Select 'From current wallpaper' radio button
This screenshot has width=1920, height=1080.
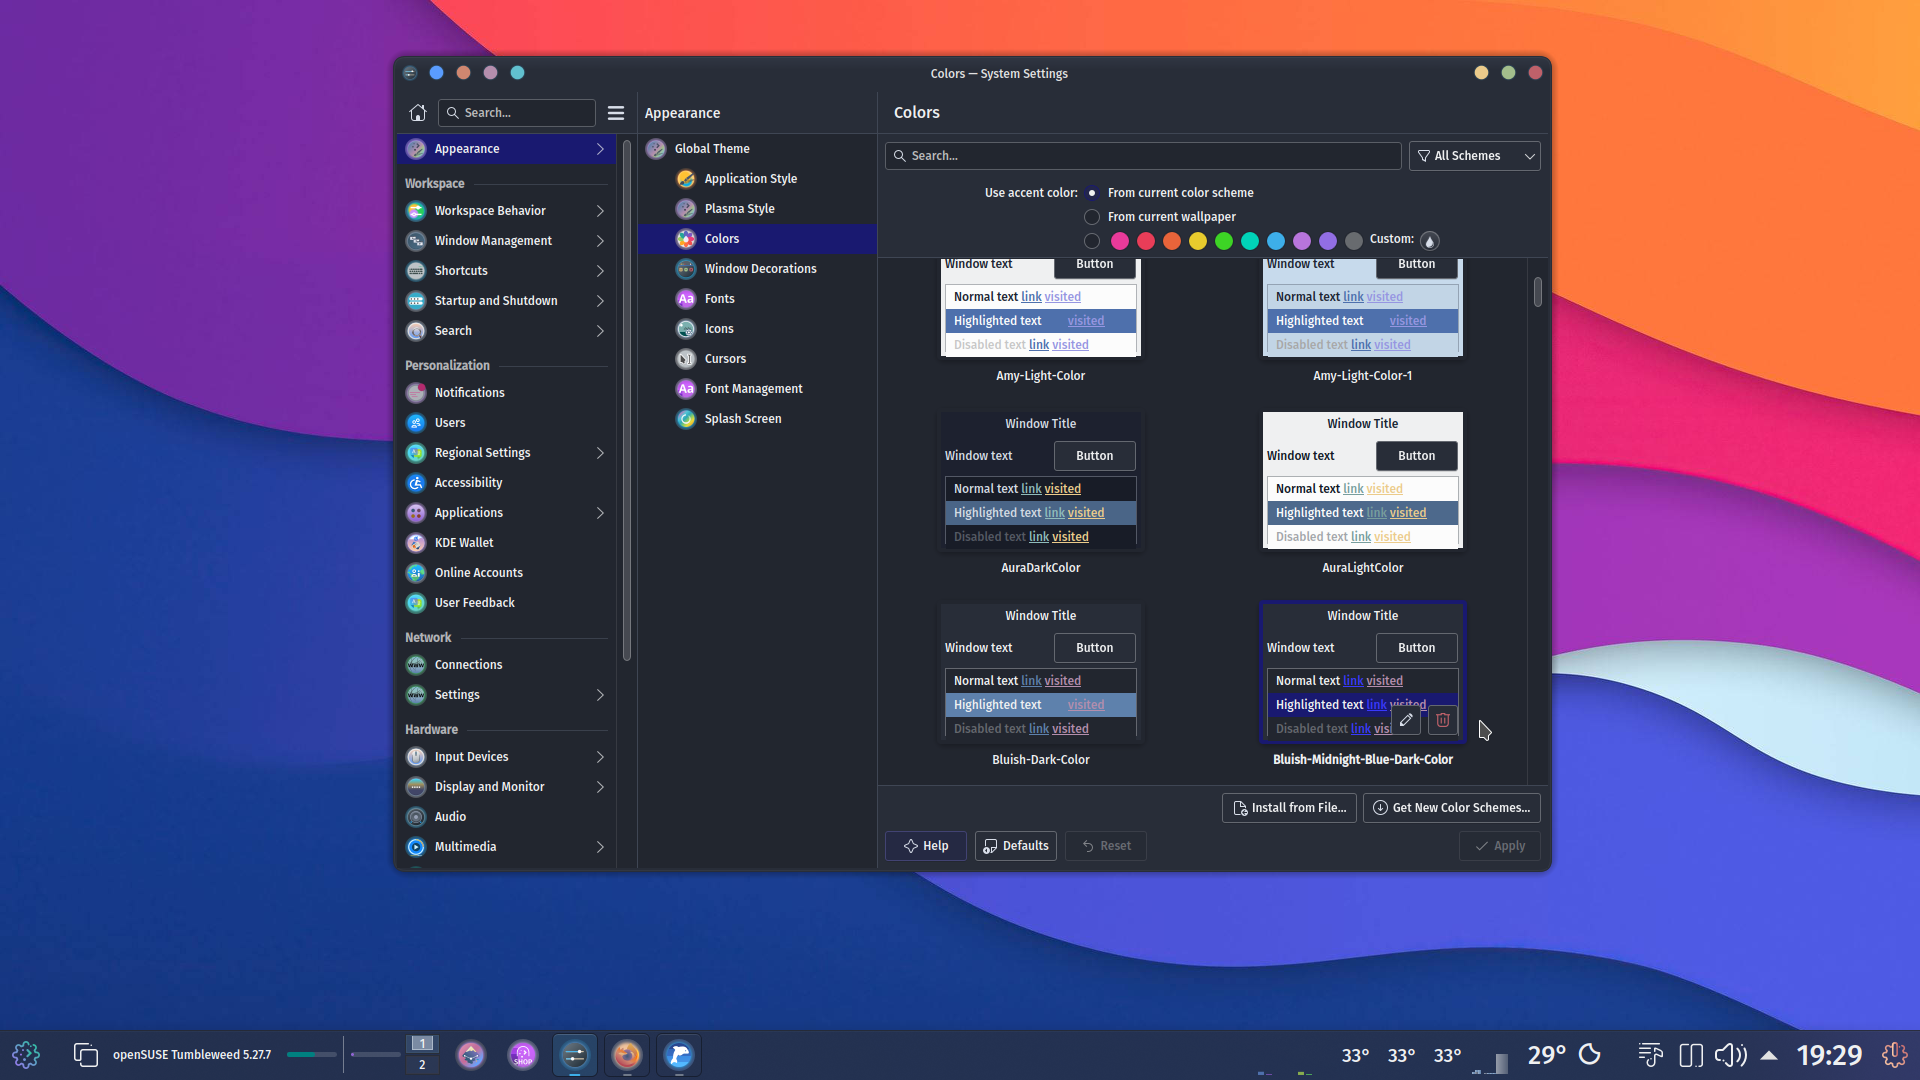pyautogui.click(x=1092, y=217)
